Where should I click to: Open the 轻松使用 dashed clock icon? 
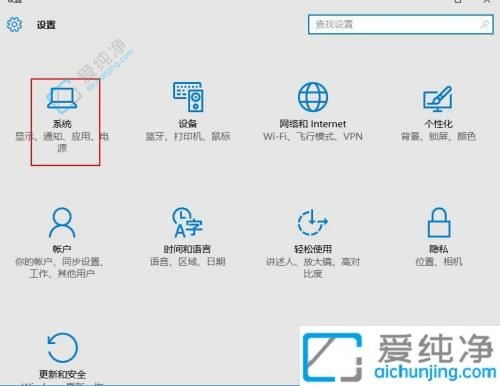[x=313, y=222]
